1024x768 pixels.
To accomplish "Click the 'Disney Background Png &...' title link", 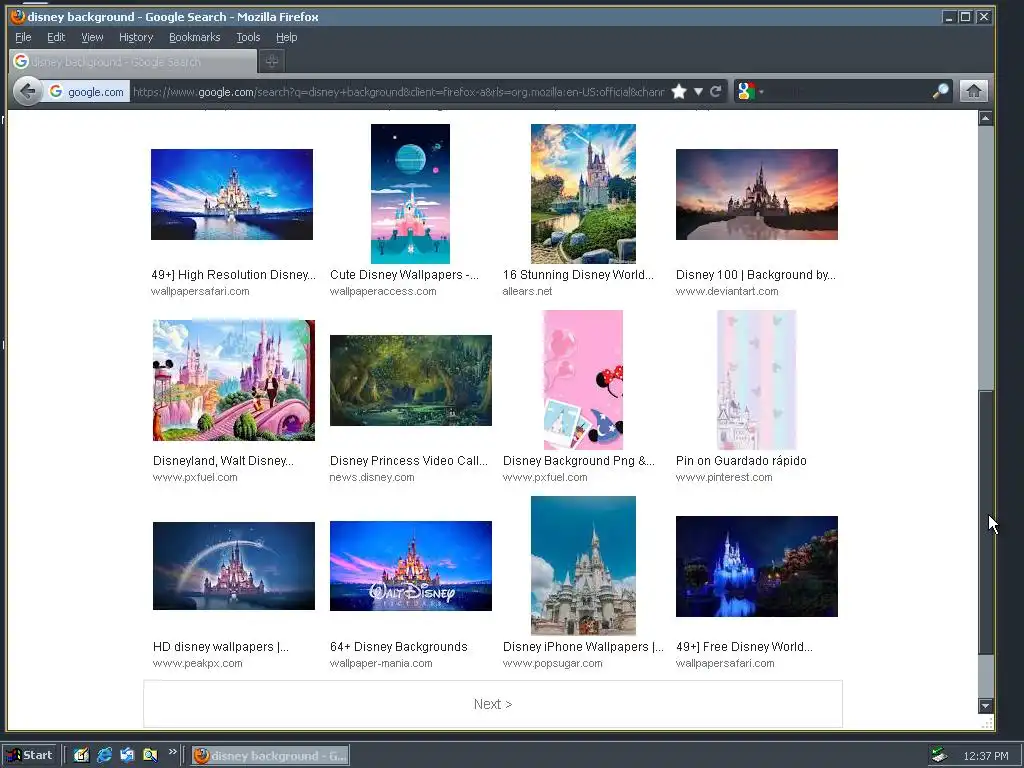I will coord(579,461).
